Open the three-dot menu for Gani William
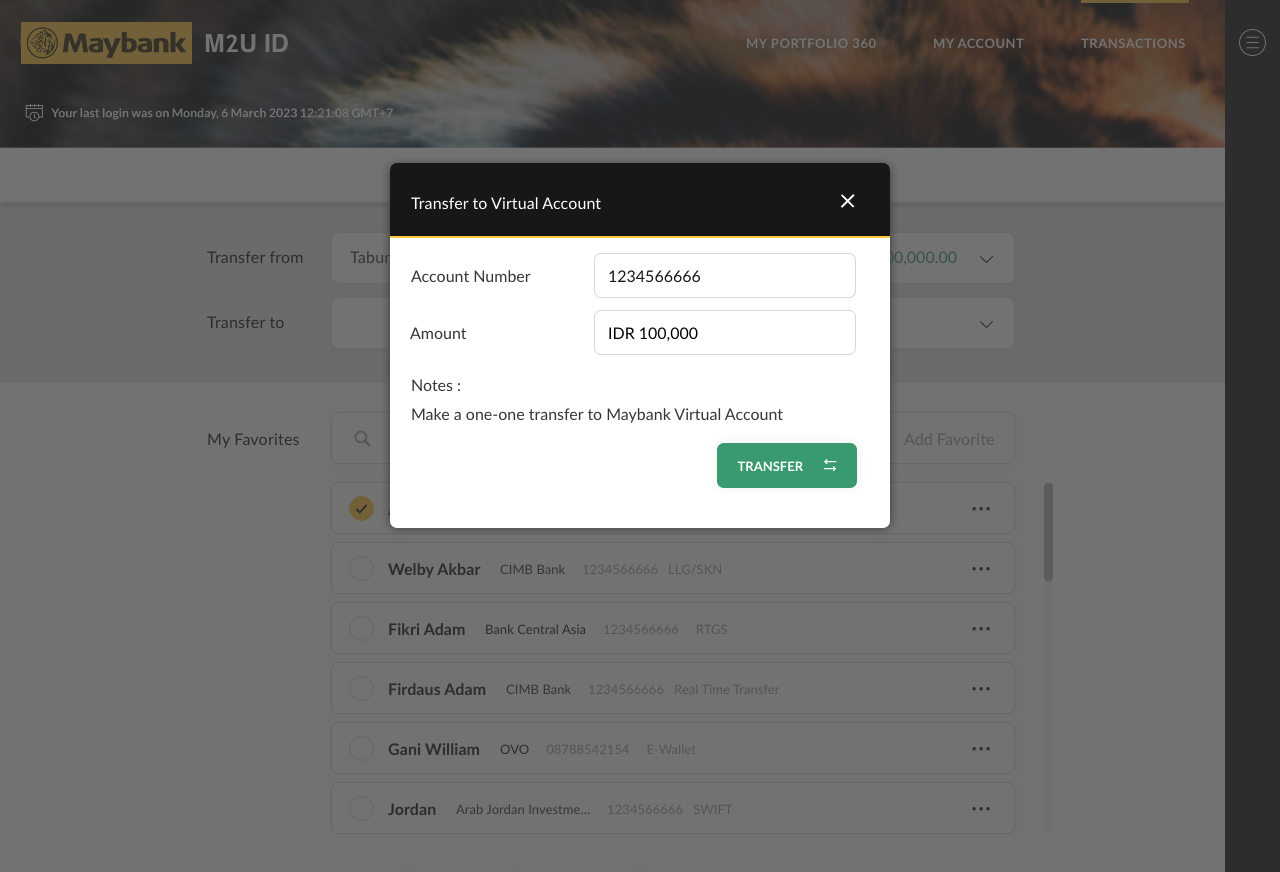Screen dimensions: 1280x872 click(980, 748)
